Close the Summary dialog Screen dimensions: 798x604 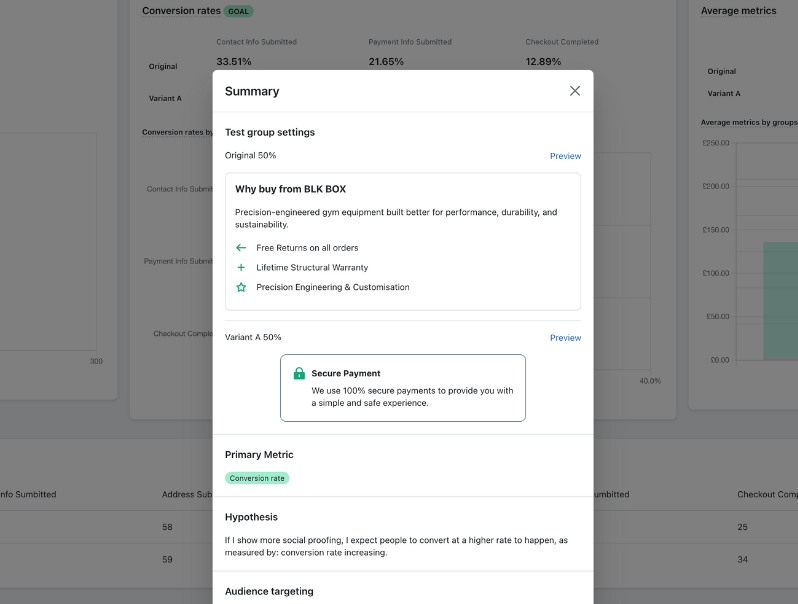coord(575,91)
